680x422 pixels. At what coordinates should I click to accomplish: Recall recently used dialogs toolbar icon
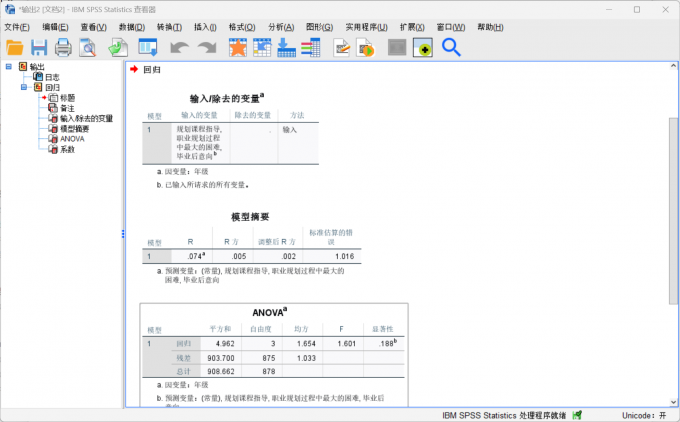[x=148, y=47]
